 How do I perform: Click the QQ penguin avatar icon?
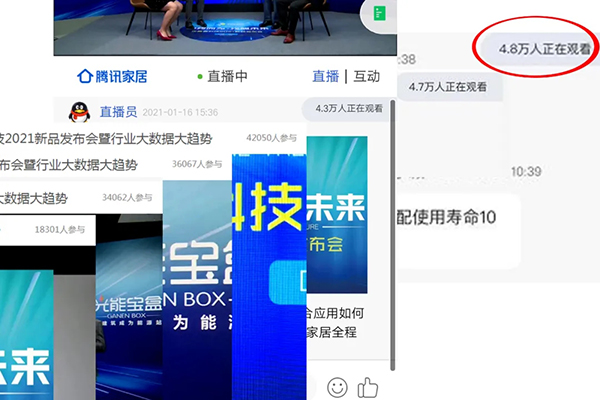coord(79,112)
